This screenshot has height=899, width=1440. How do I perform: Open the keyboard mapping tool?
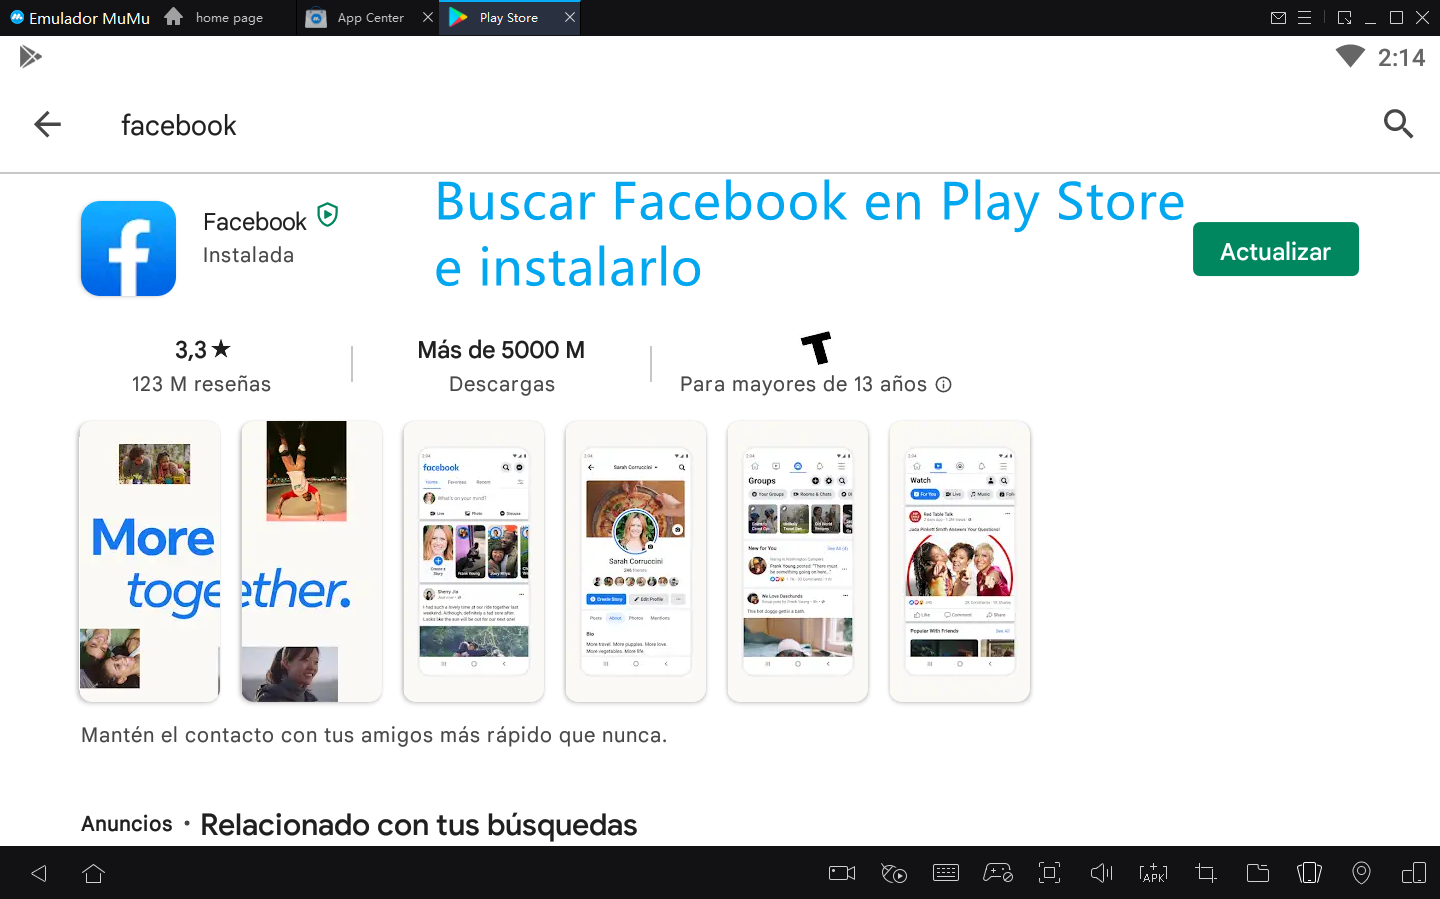click(945, 873)
